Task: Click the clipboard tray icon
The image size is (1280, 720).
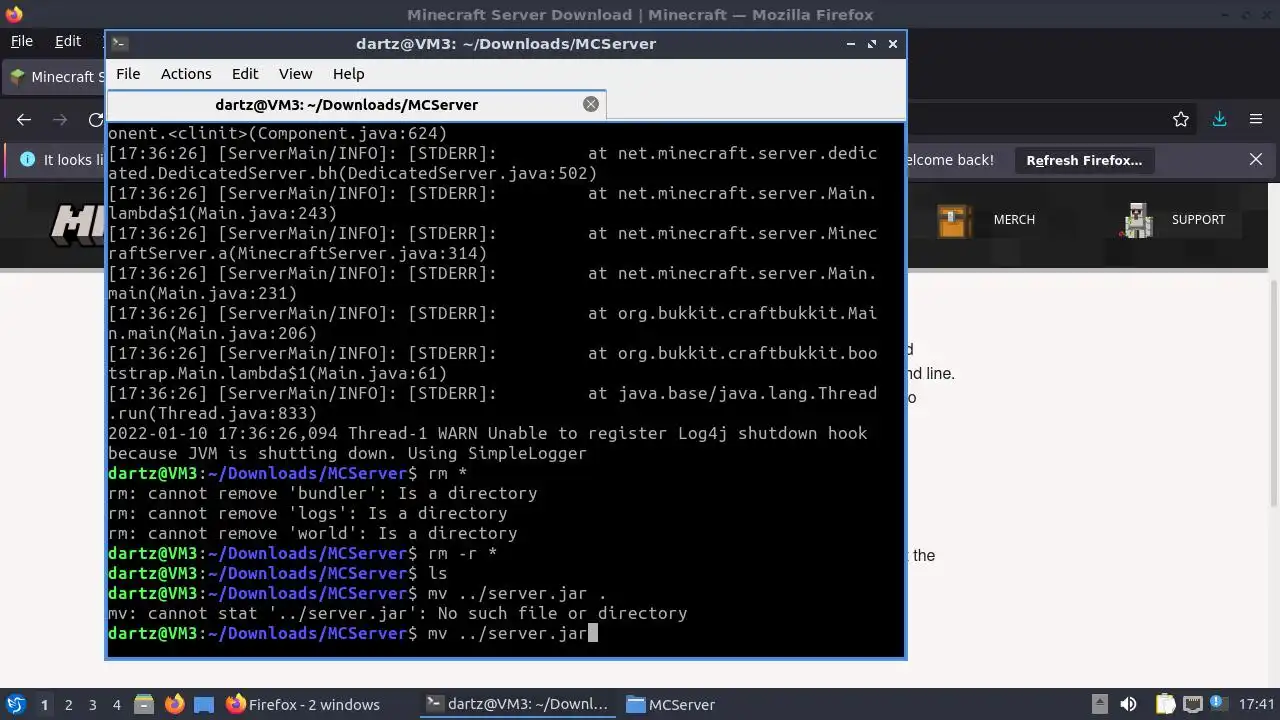Action: [1165, 704]
